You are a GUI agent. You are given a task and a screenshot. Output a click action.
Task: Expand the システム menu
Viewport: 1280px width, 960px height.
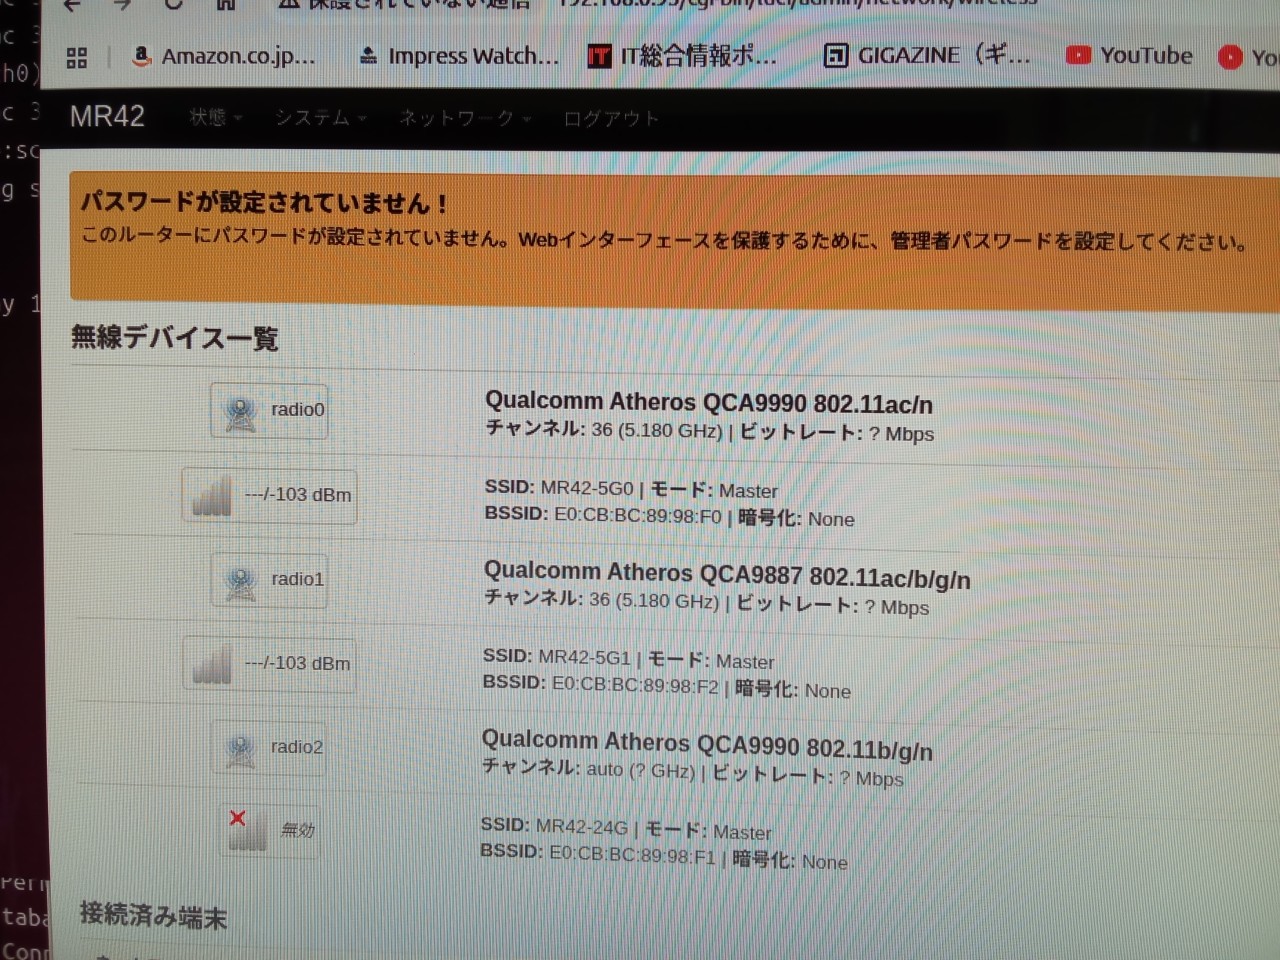321,118
